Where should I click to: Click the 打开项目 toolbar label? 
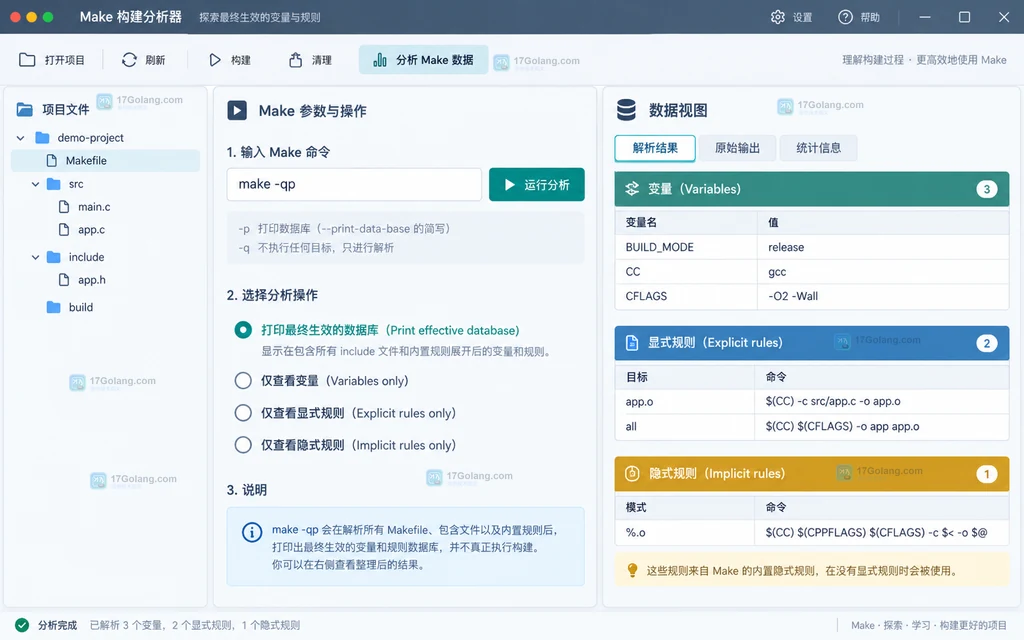coord(65,60)
